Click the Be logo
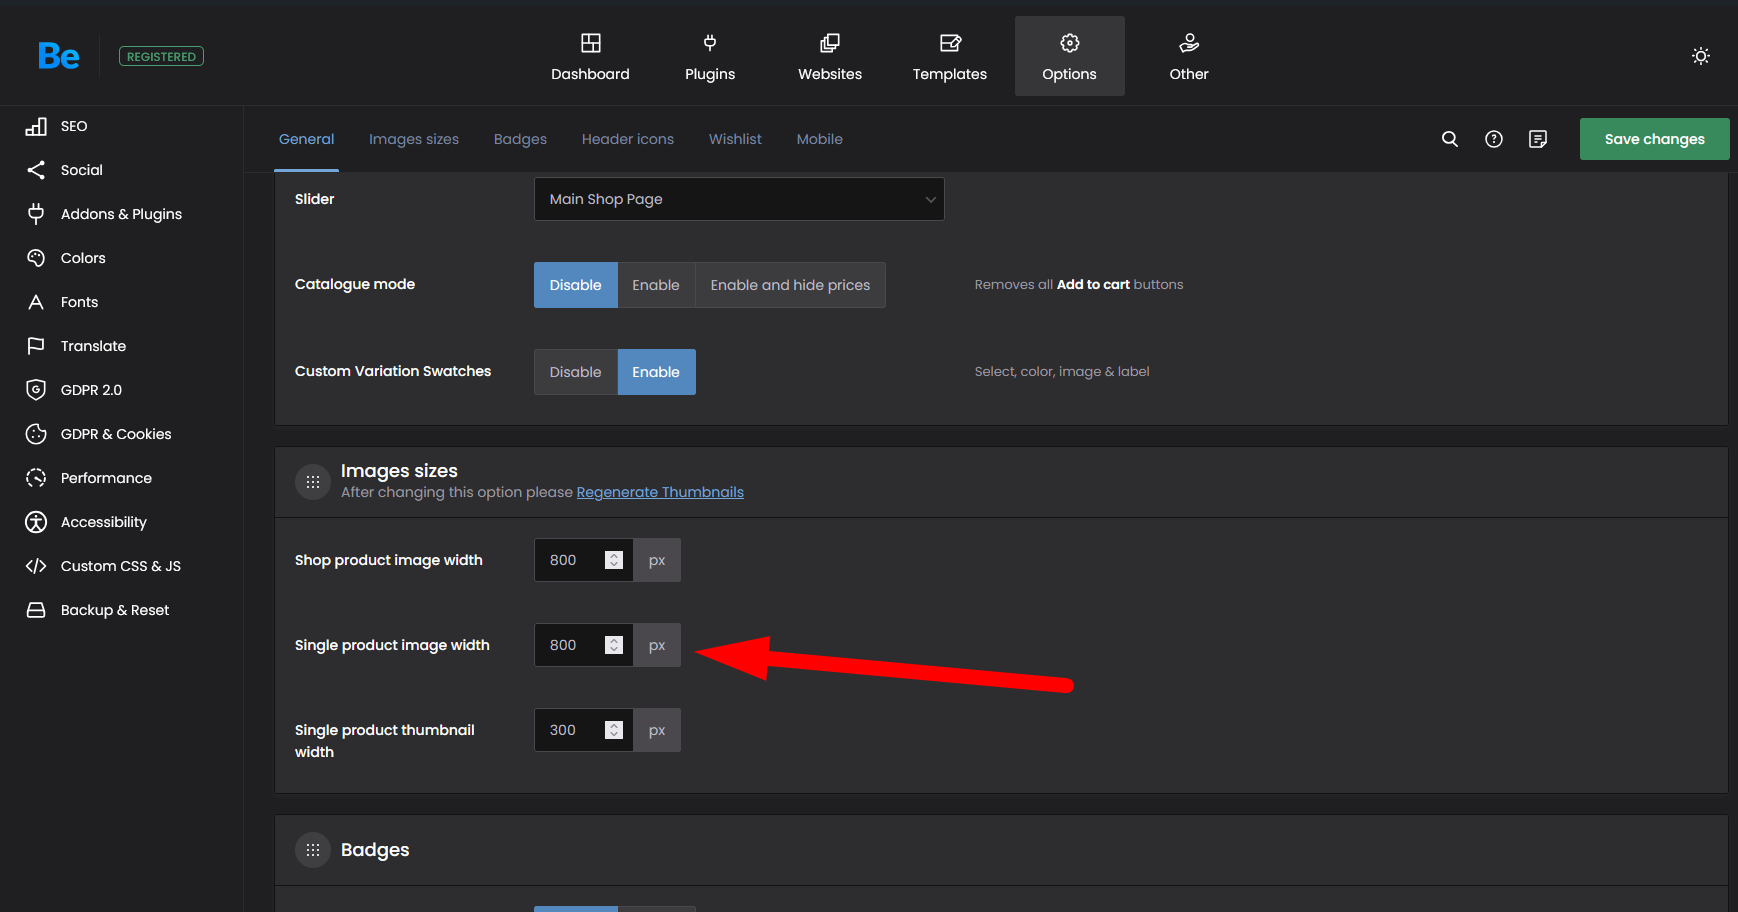The height and width of the screenshot is (912, 1738). [x=58, y=56]
